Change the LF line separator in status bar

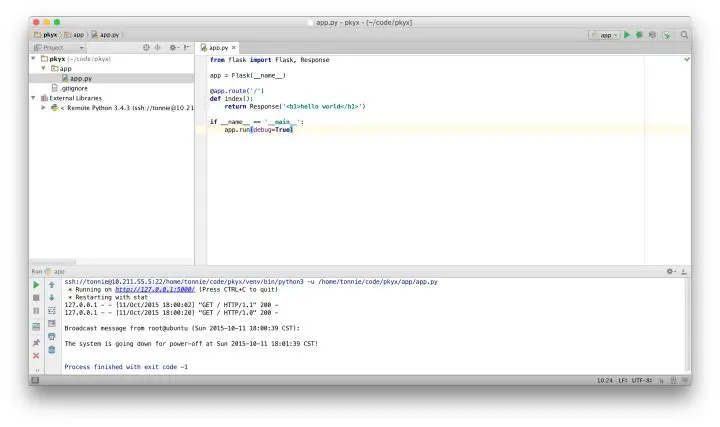point(623,381)
